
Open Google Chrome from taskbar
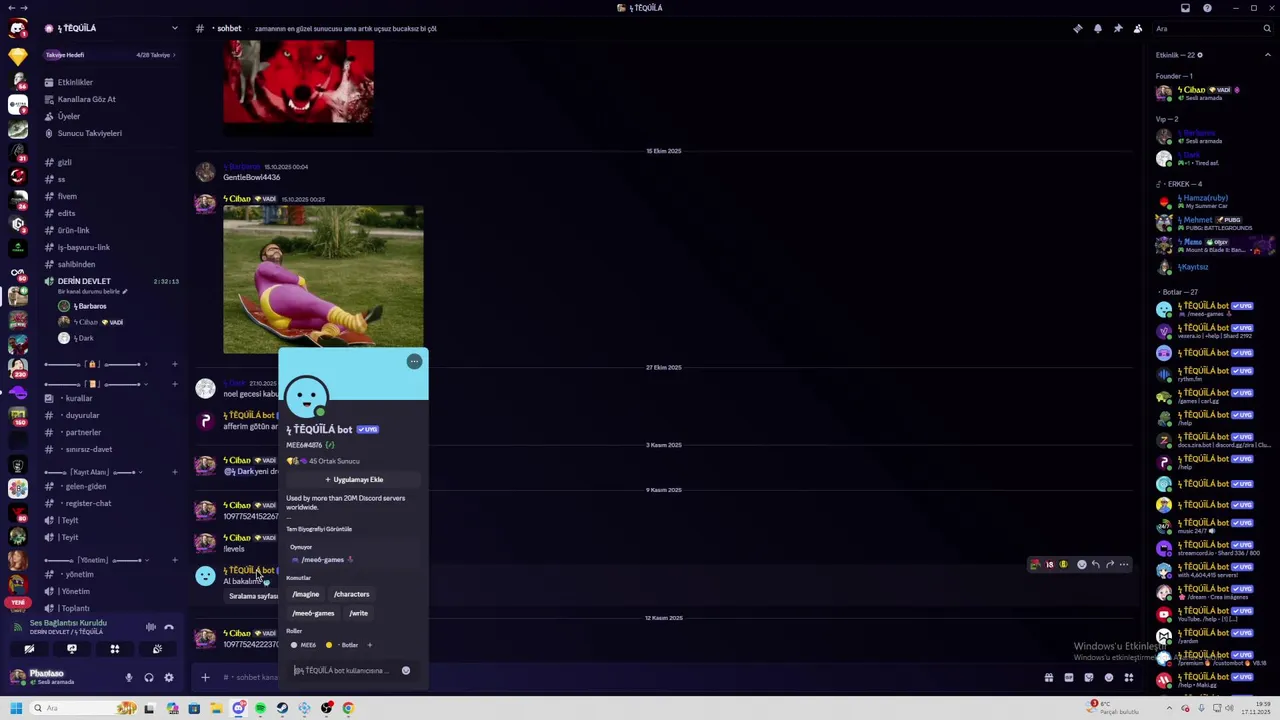(348, 708)
